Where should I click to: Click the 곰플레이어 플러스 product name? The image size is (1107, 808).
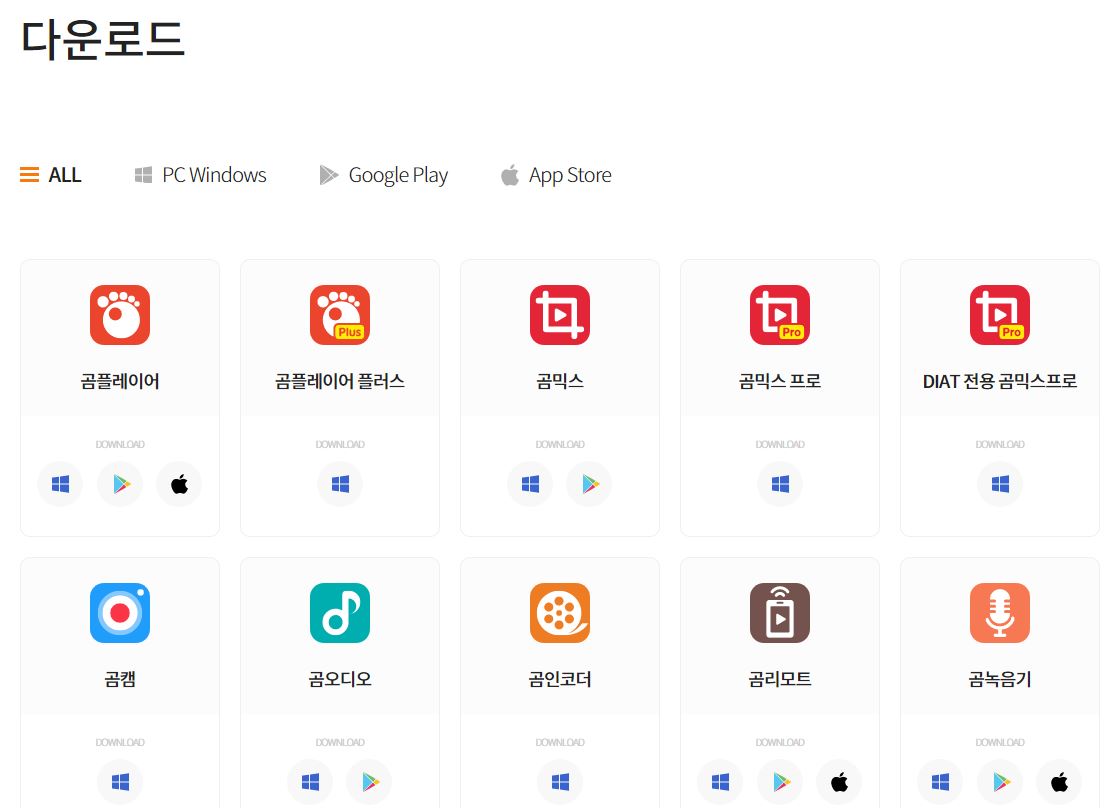pos(340,381)
